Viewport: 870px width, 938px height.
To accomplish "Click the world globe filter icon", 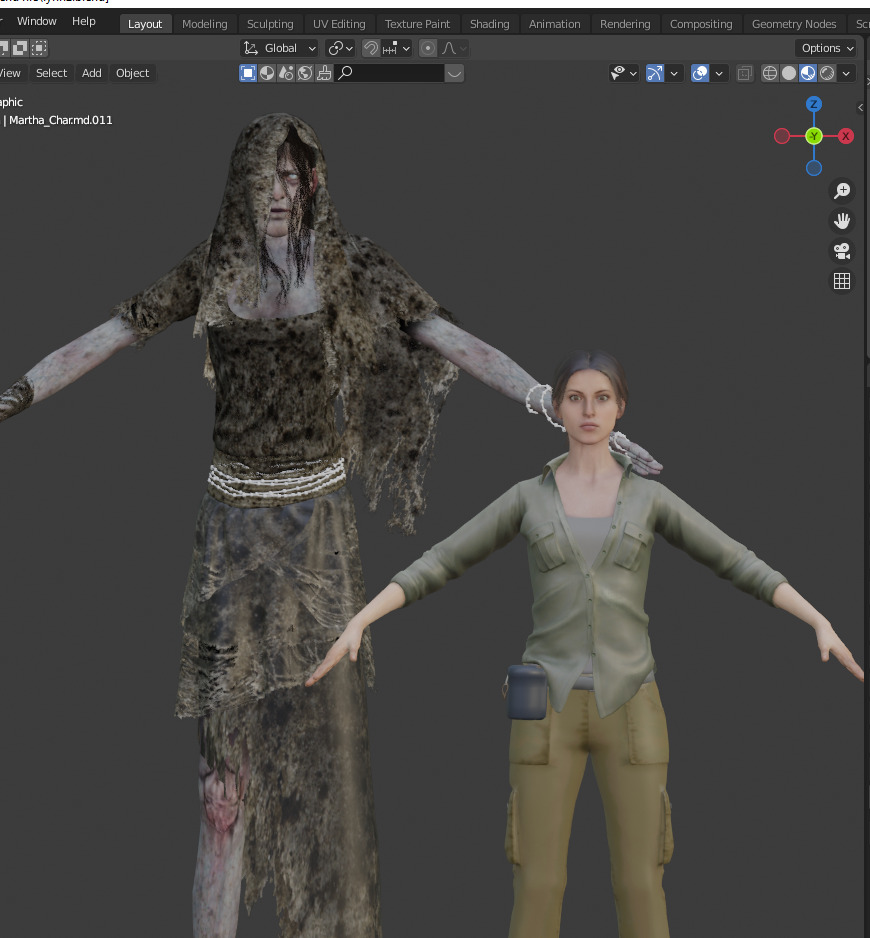I will (x=305, y=73).
